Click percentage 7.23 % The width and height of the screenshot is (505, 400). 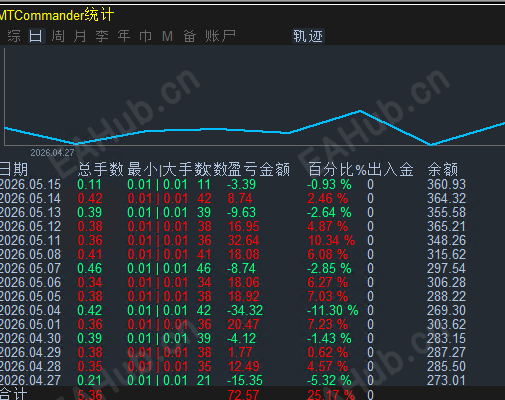[328, 324]
